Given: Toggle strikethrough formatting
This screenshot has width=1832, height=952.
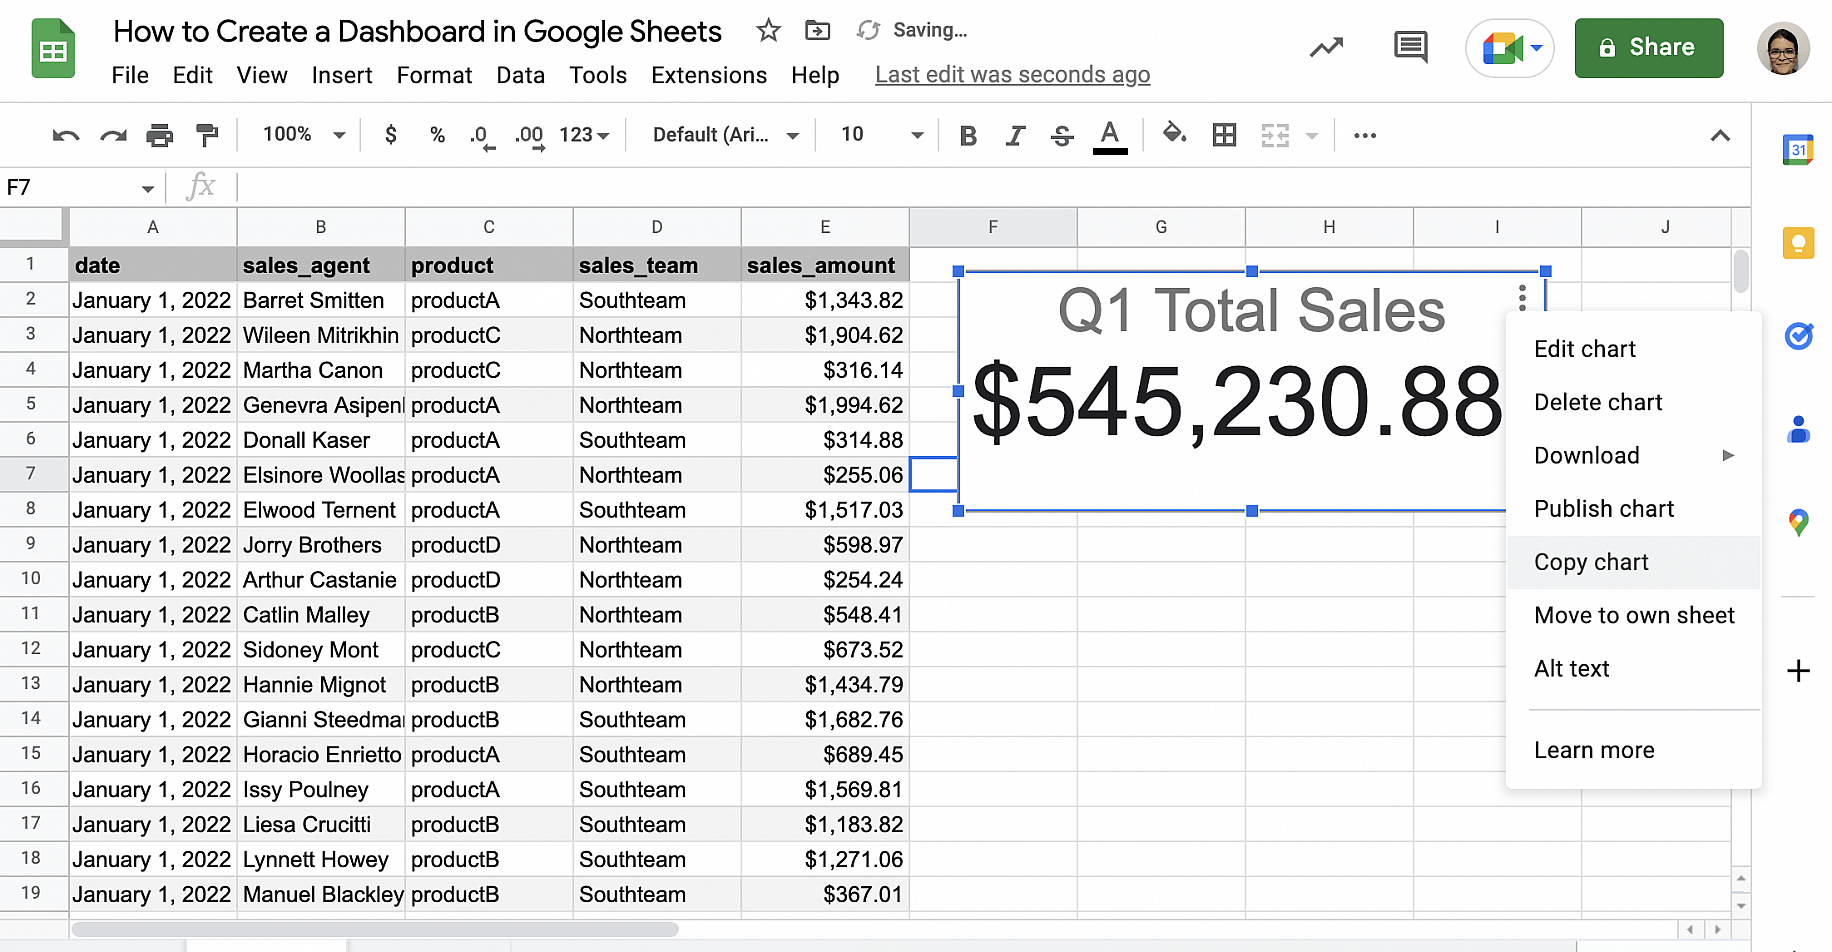Looking at the screenshot, I should [1061, 135].
